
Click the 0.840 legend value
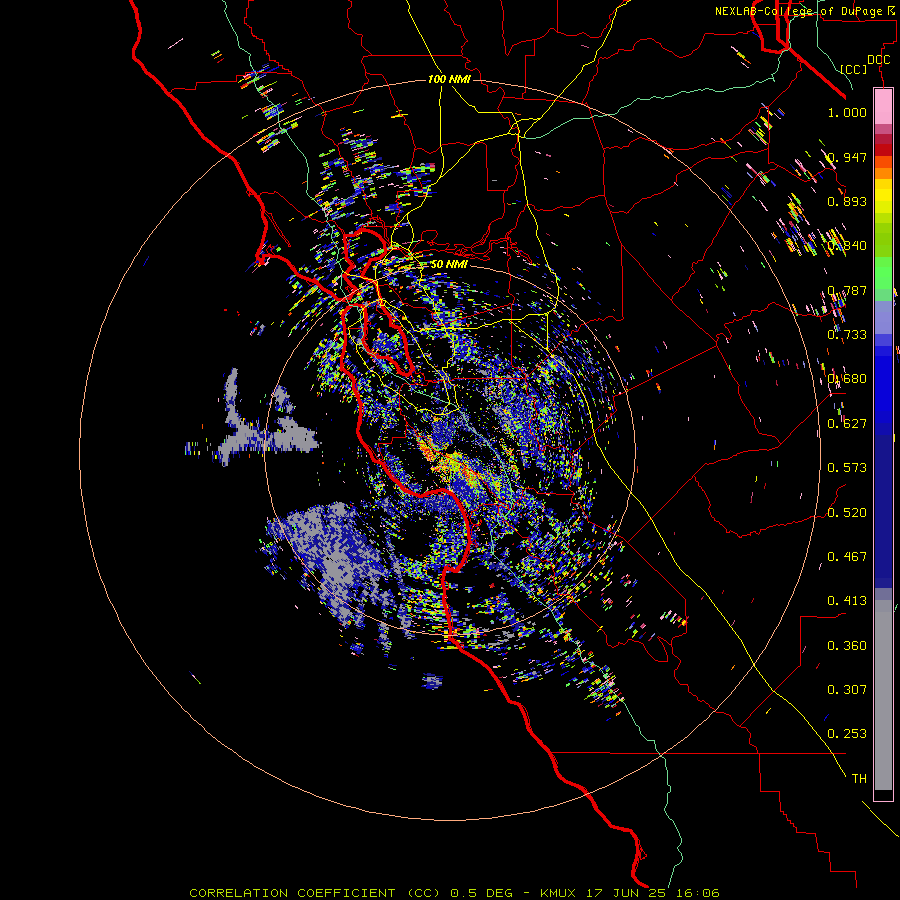click(x=847, y=246)
